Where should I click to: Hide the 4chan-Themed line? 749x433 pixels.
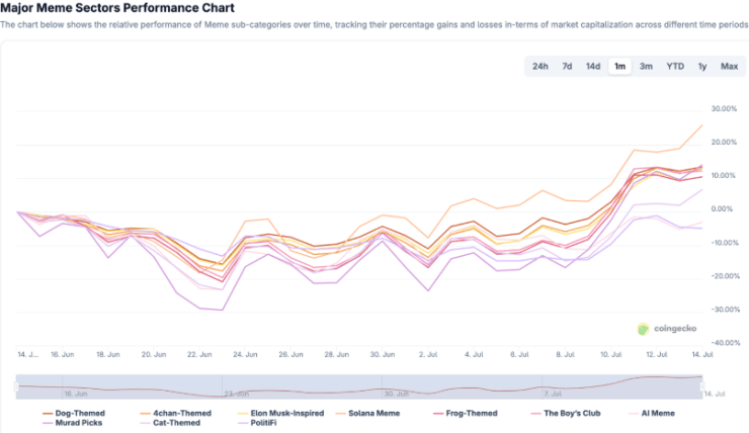click(182, 412)
